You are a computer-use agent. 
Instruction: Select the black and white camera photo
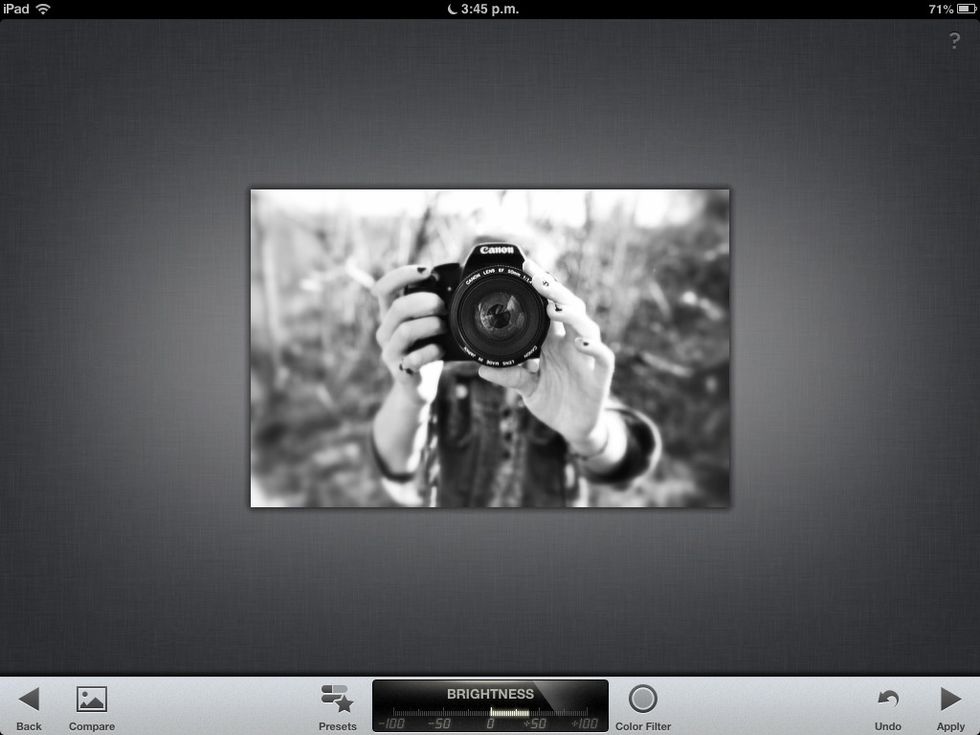[x=490, y=348]
